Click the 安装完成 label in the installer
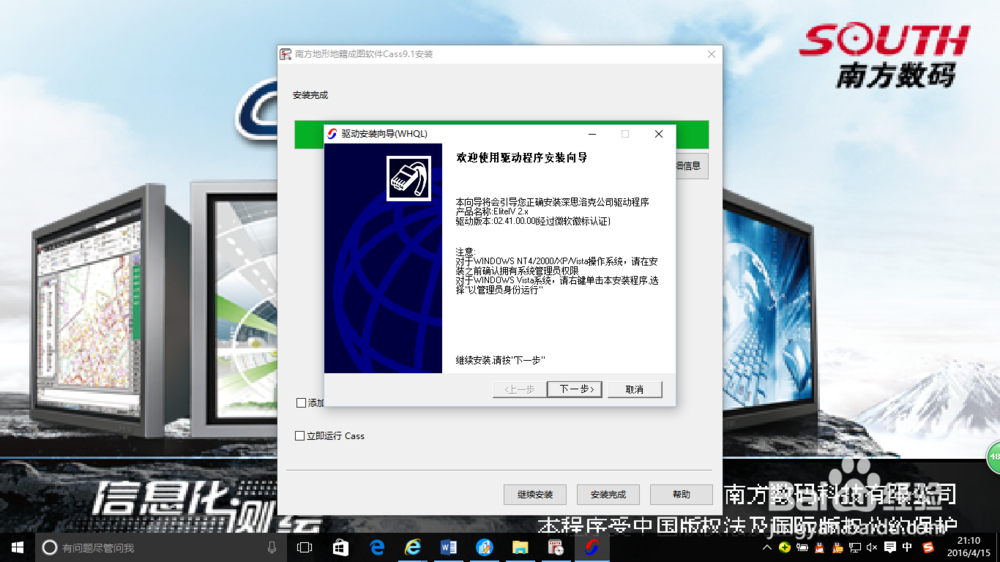The image size is (1000, 562). point(310,95)
